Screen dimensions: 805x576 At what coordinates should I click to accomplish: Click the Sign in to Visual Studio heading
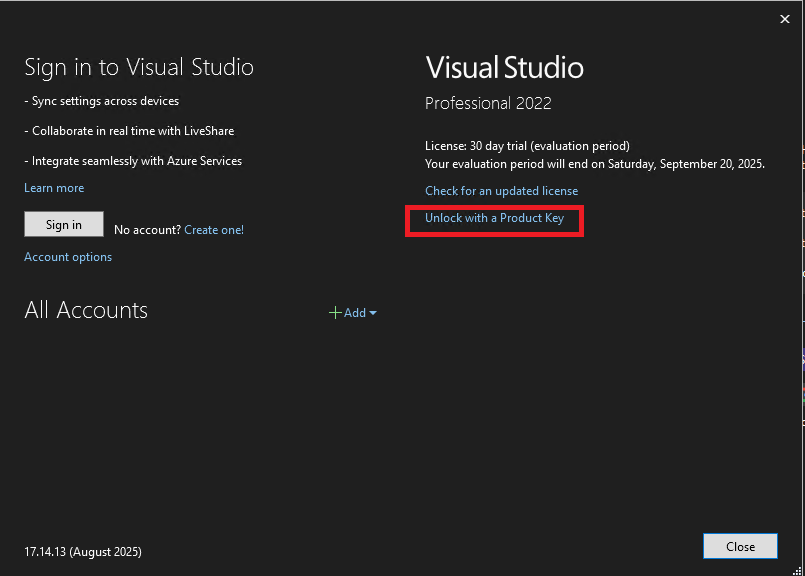[139, 67]
